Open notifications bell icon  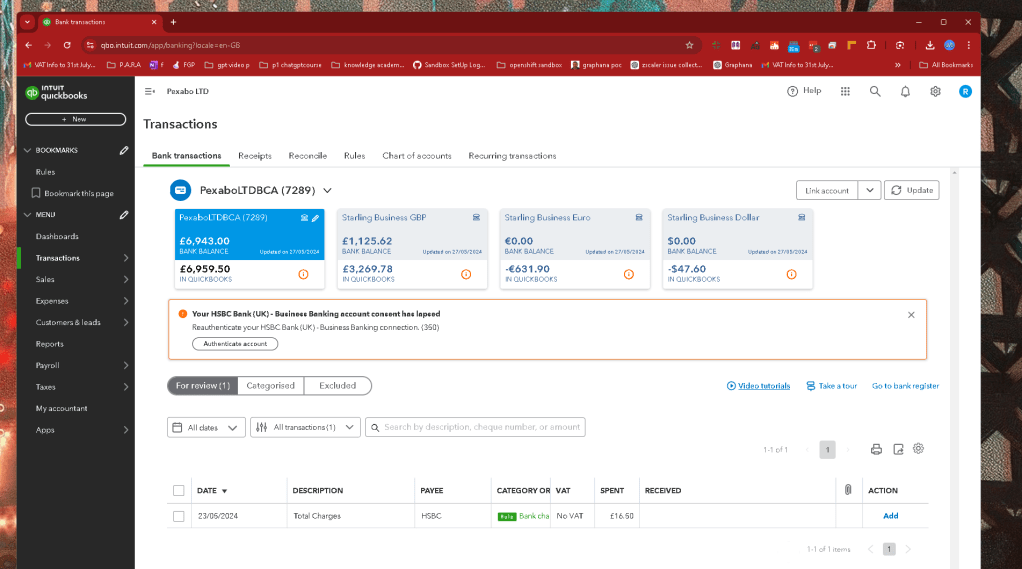coord(905,91)
